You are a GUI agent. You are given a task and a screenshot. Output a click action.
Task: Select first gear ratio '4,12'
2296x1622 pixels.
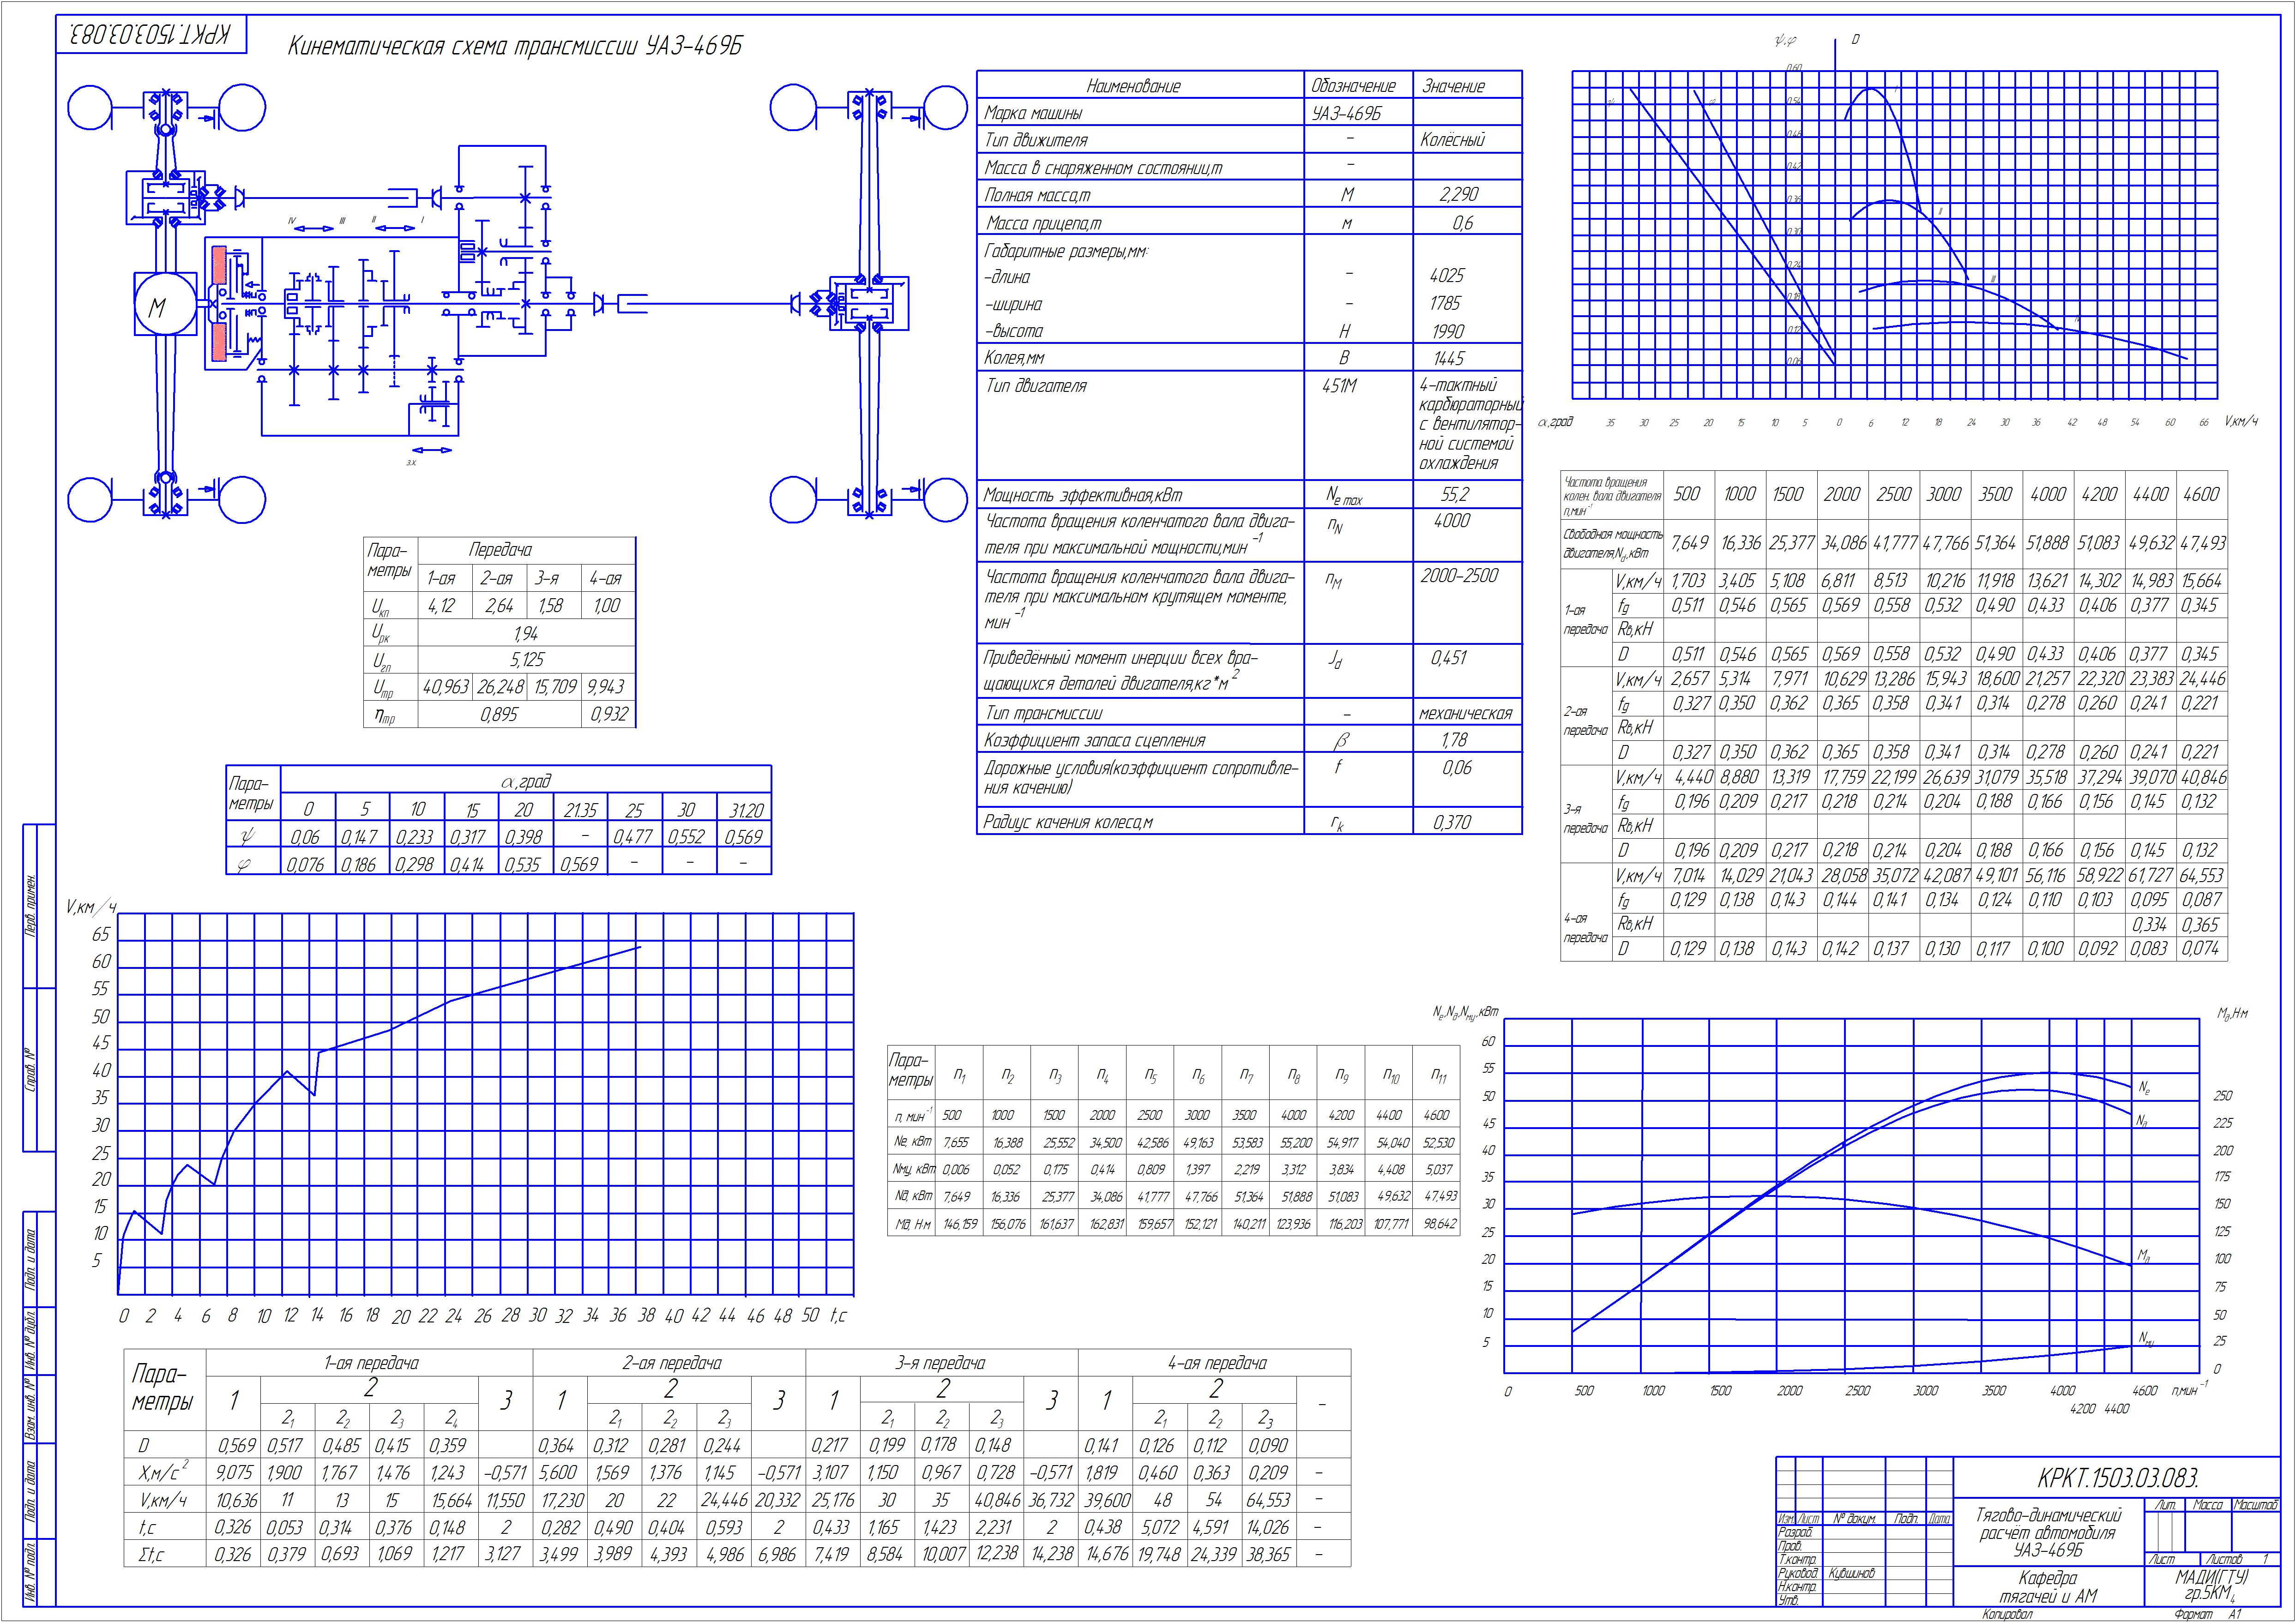tap(441, 606)
